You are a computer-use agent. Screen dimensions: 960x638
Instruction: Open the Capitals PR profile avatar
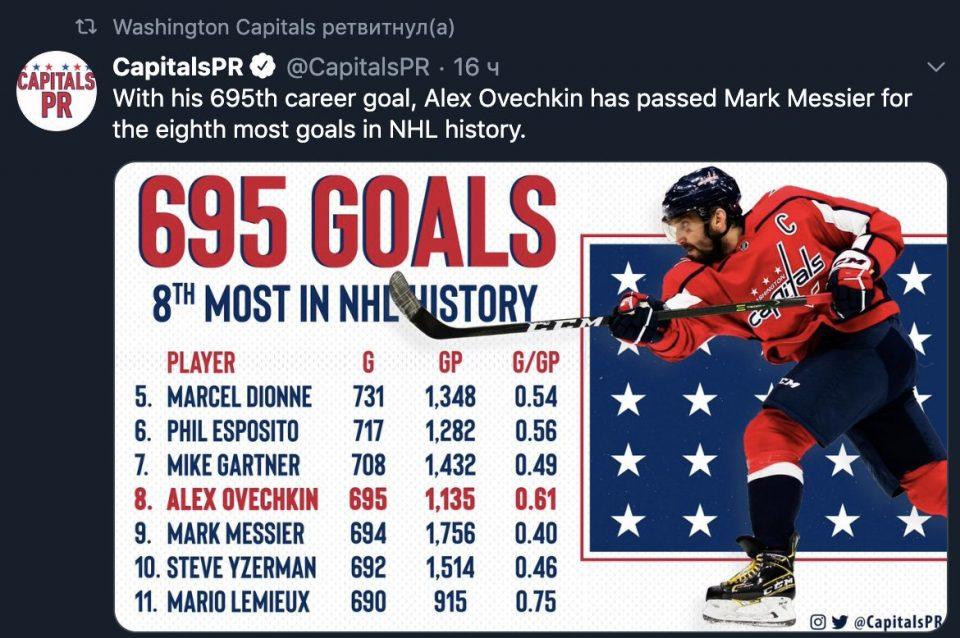(57, 91)
